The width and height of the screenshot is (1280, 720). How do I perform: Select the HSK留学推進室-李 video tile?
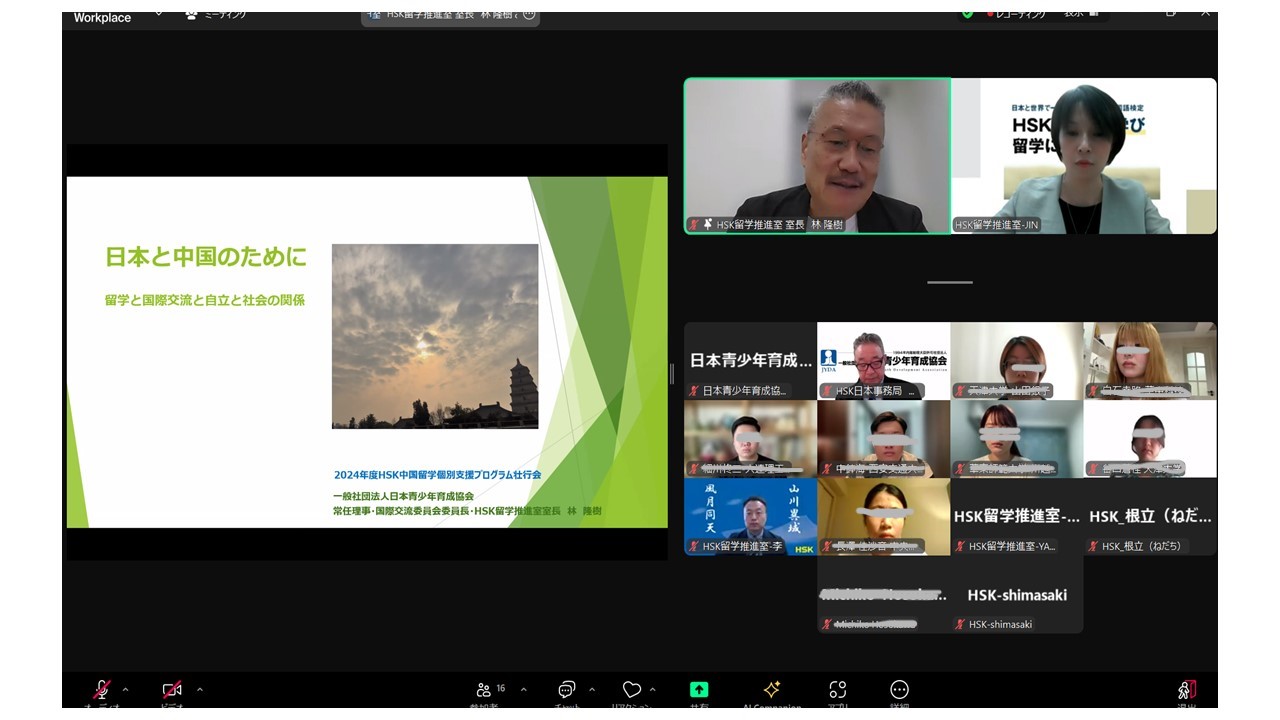point(750,516)
